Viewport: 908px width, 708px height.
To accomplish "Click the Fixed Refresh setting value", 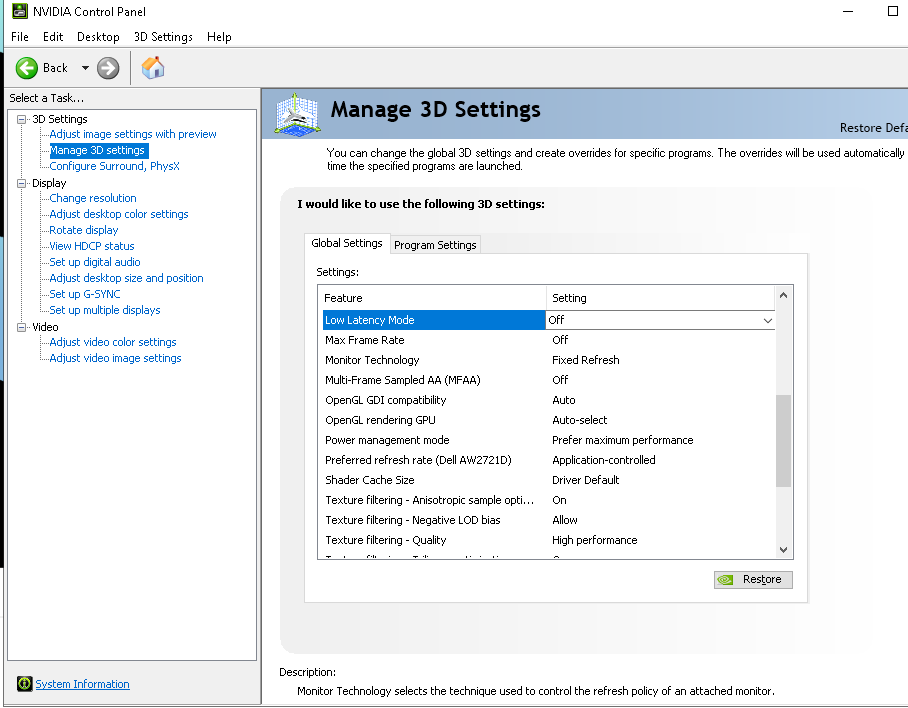I will tap(585, 360).
